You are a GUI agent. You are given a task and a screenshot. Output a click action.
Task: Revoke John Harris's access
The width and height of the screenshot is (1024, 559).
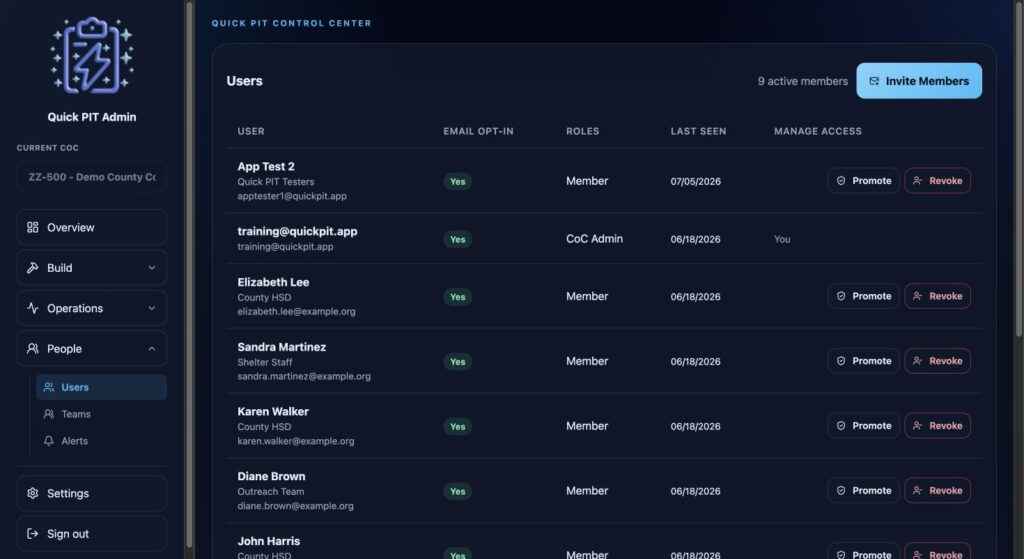(x=937, y=552)
